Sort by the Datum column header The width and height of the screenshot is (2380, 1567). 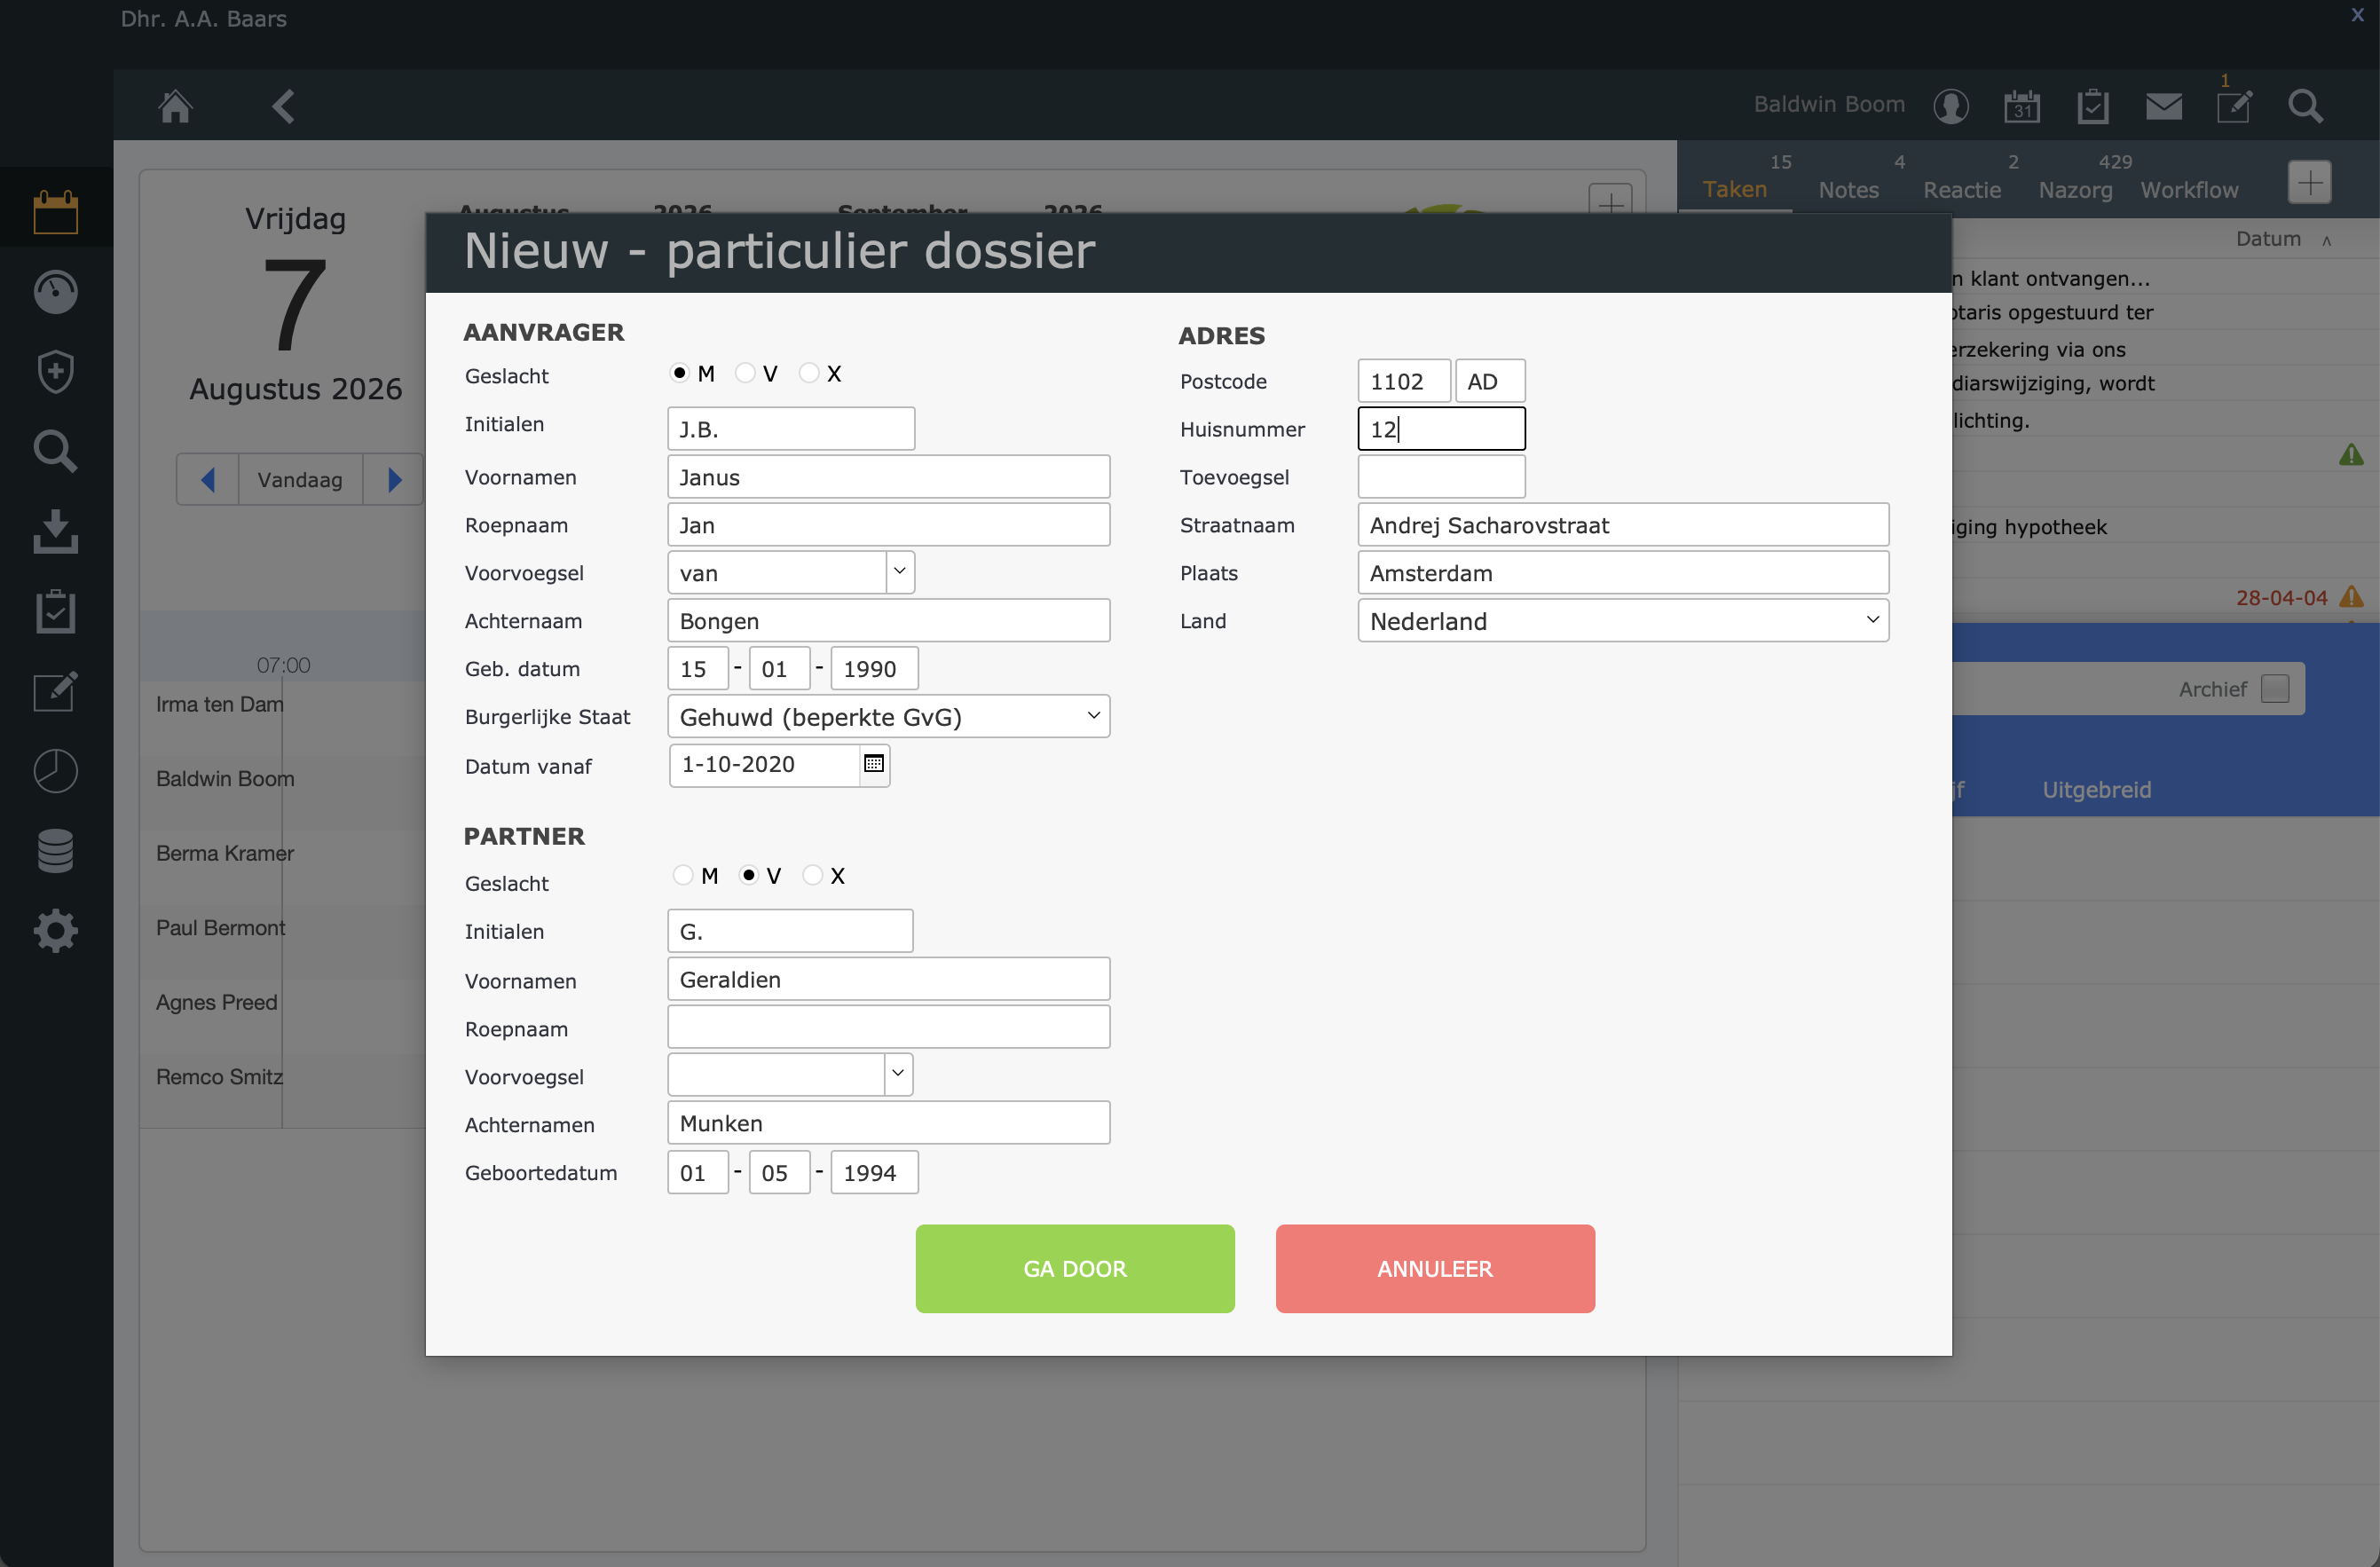coord(2267,239)
